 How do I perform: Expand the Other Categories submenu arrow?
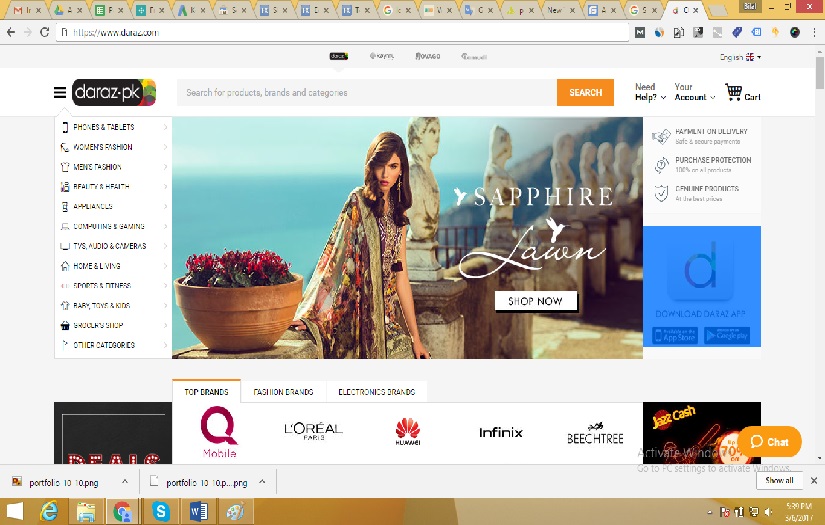click(x=165, y=345)
